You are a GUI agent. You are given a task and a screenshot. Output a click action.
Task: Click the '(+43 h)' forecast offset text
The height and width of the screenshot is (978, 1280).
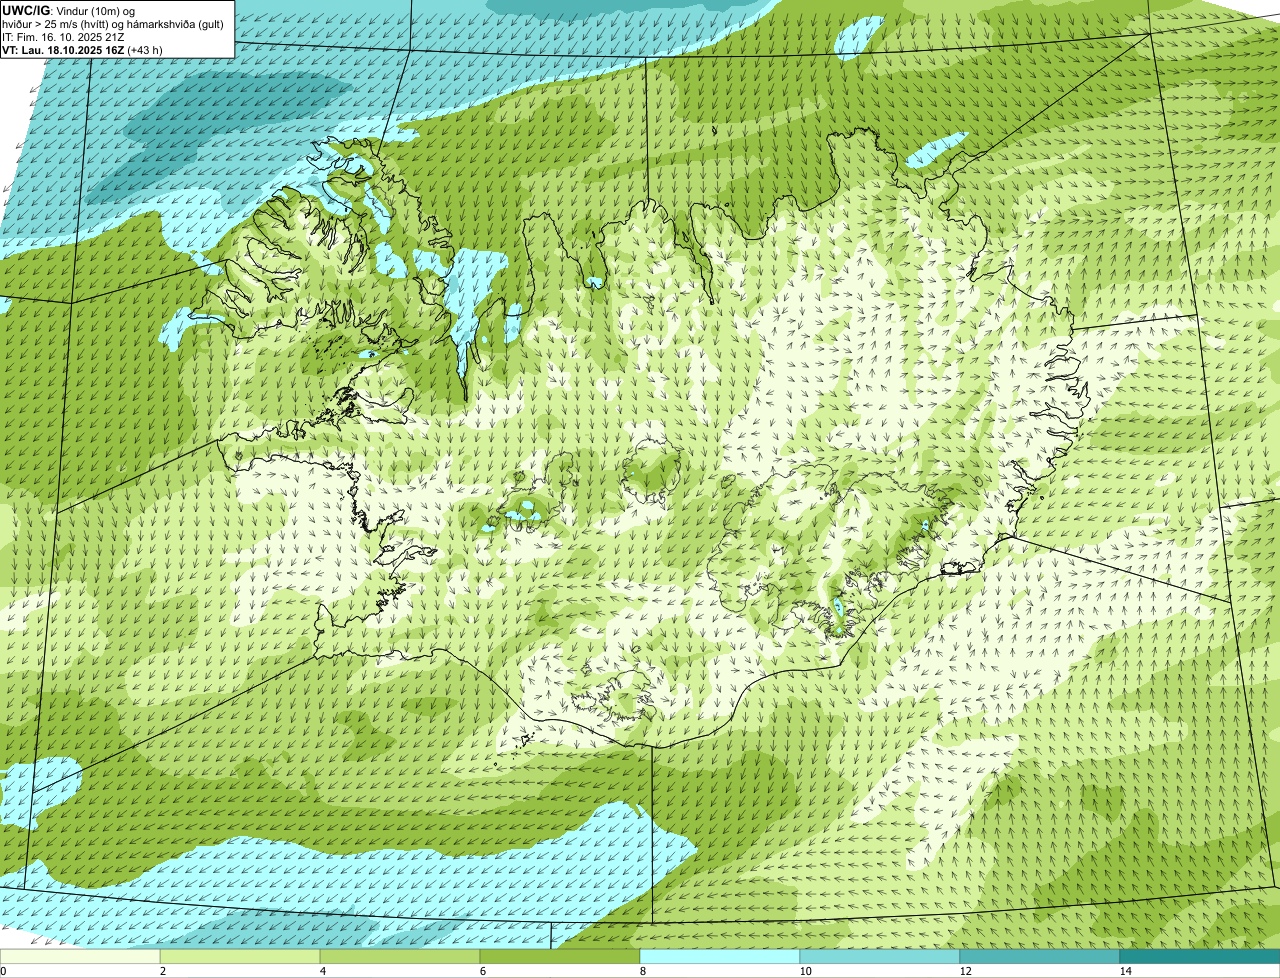coord(146,49)
